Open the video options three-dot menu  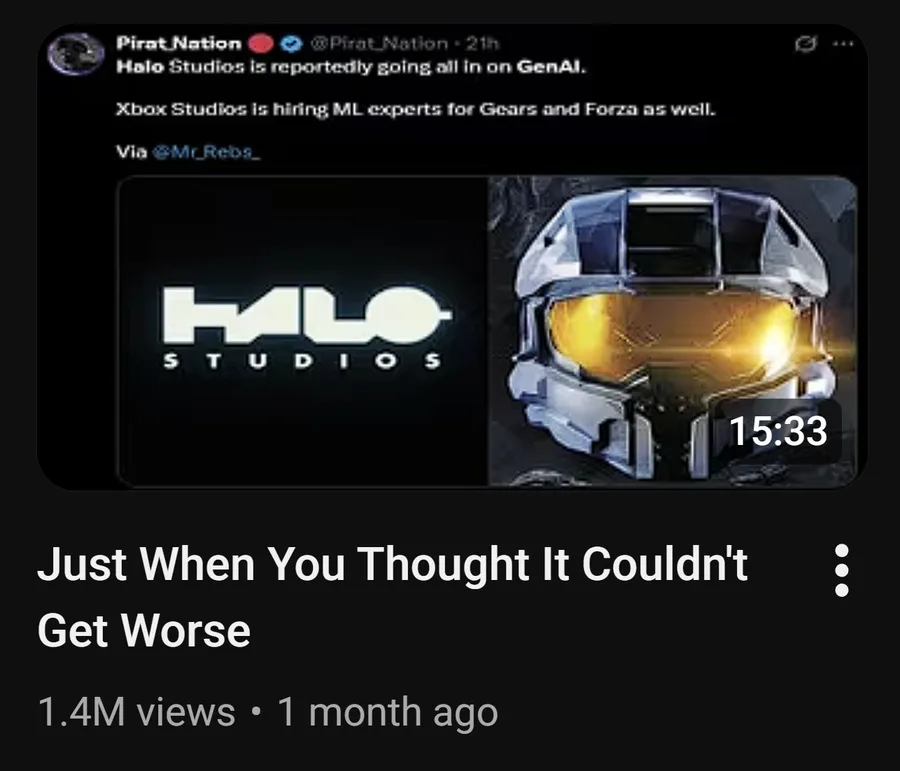click(841, 570)
